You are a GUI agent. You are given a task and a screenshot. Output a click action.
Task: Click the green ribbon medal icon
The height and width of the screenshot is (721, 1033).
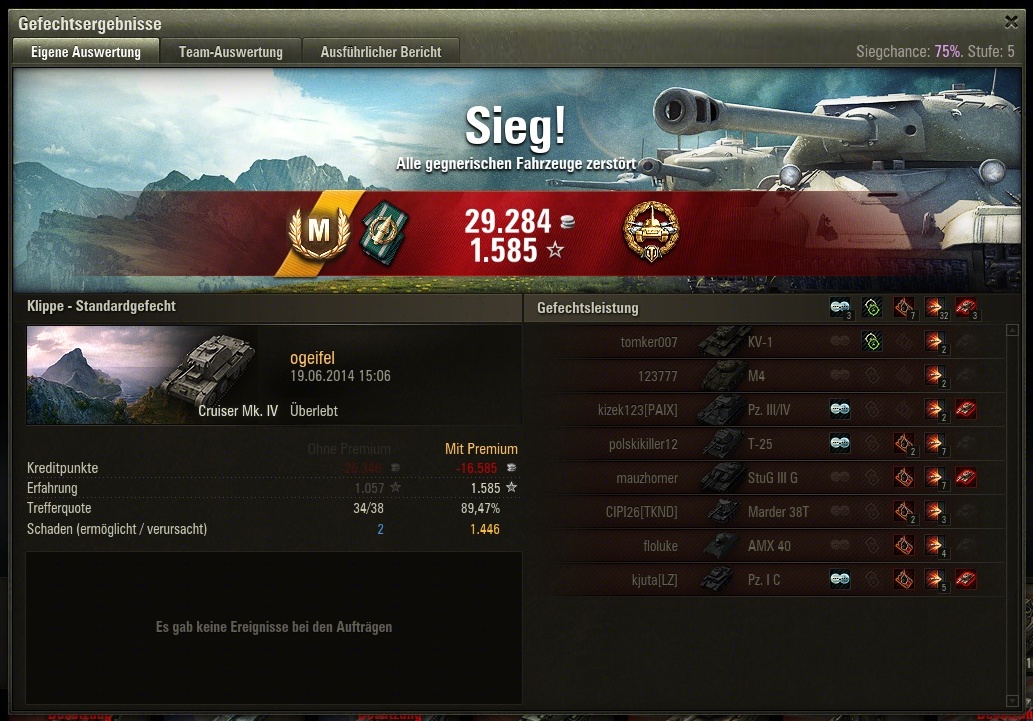tap(384, 233)
